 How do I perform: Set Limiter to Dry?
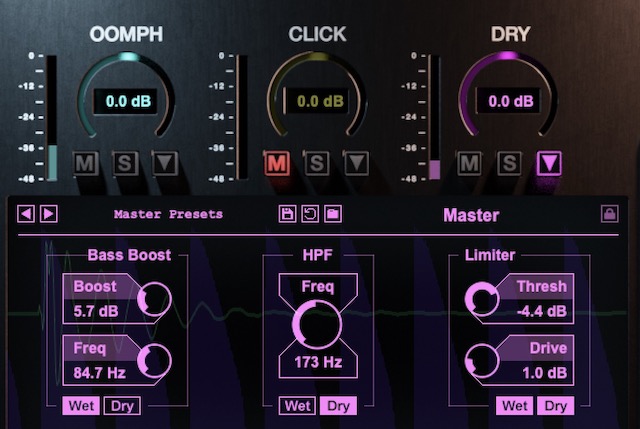(x=556, y=406)
